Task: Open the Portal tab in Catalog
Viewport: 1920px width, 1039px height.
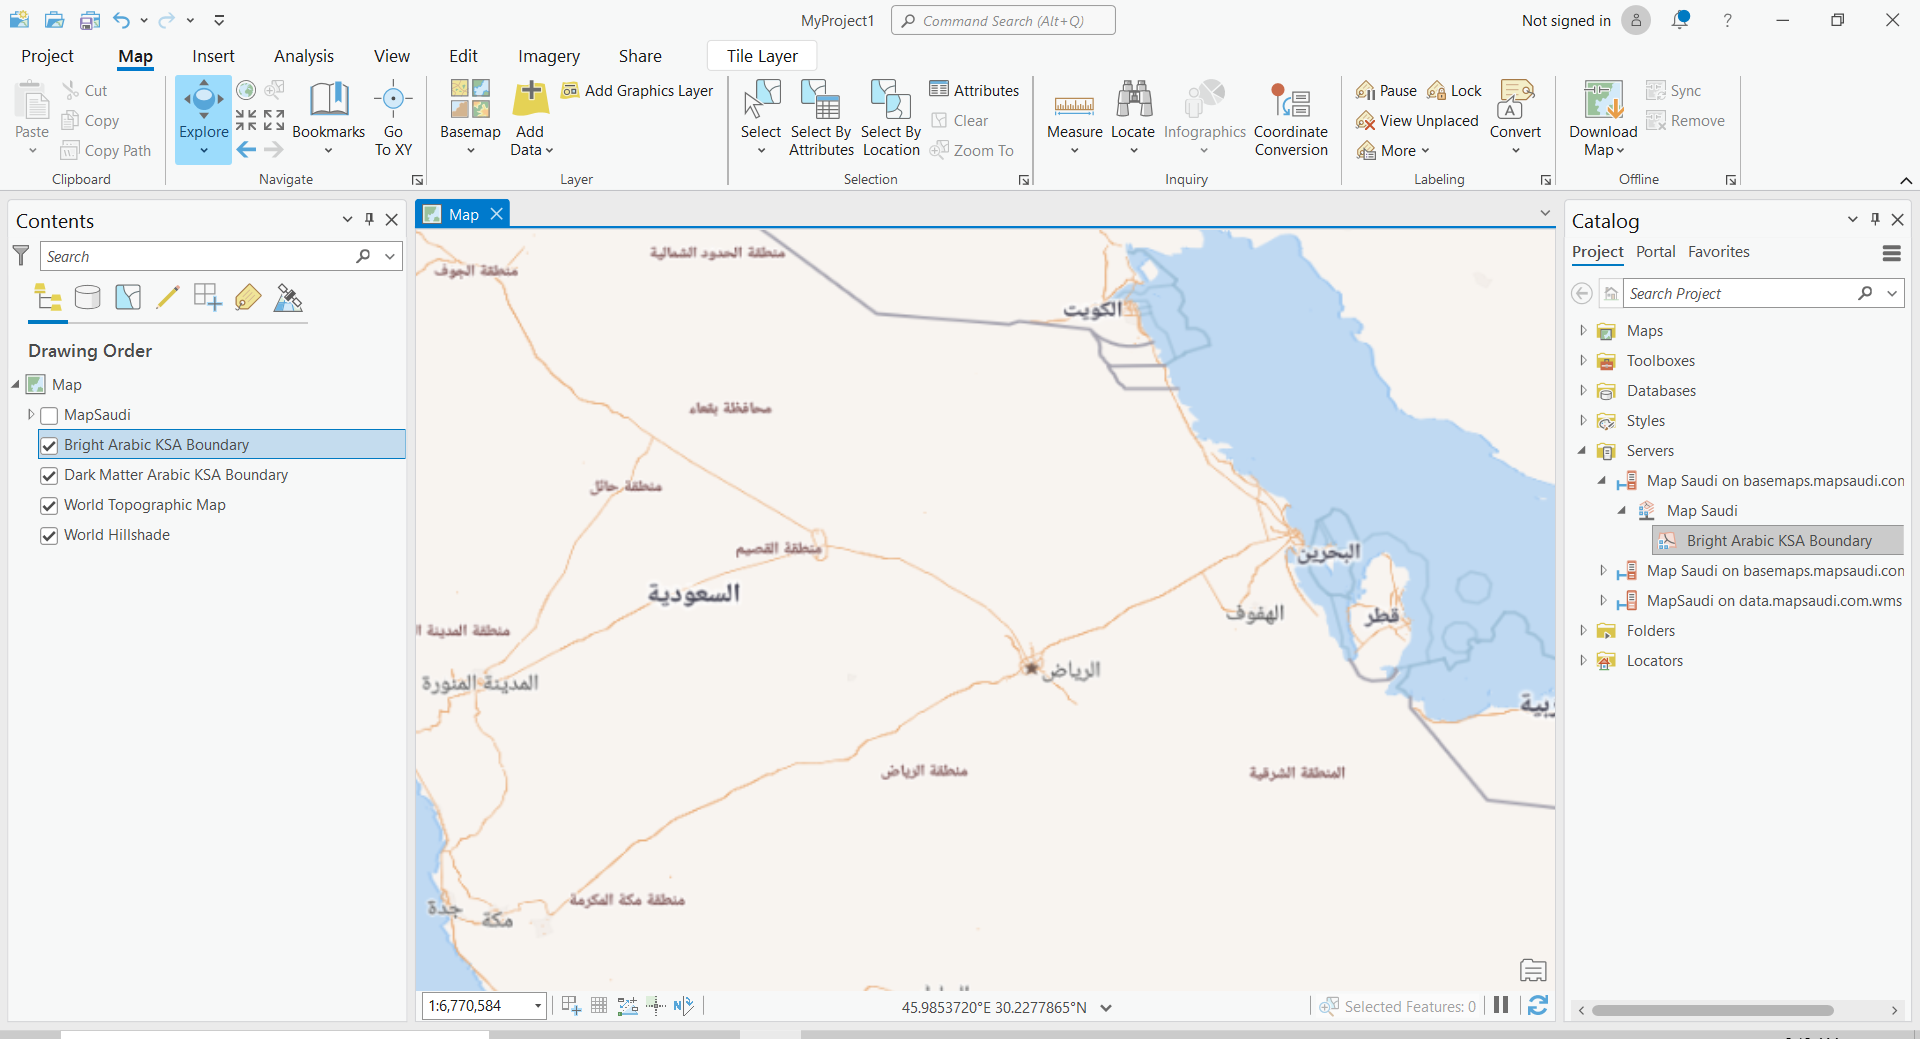Action: [1655, 252]
